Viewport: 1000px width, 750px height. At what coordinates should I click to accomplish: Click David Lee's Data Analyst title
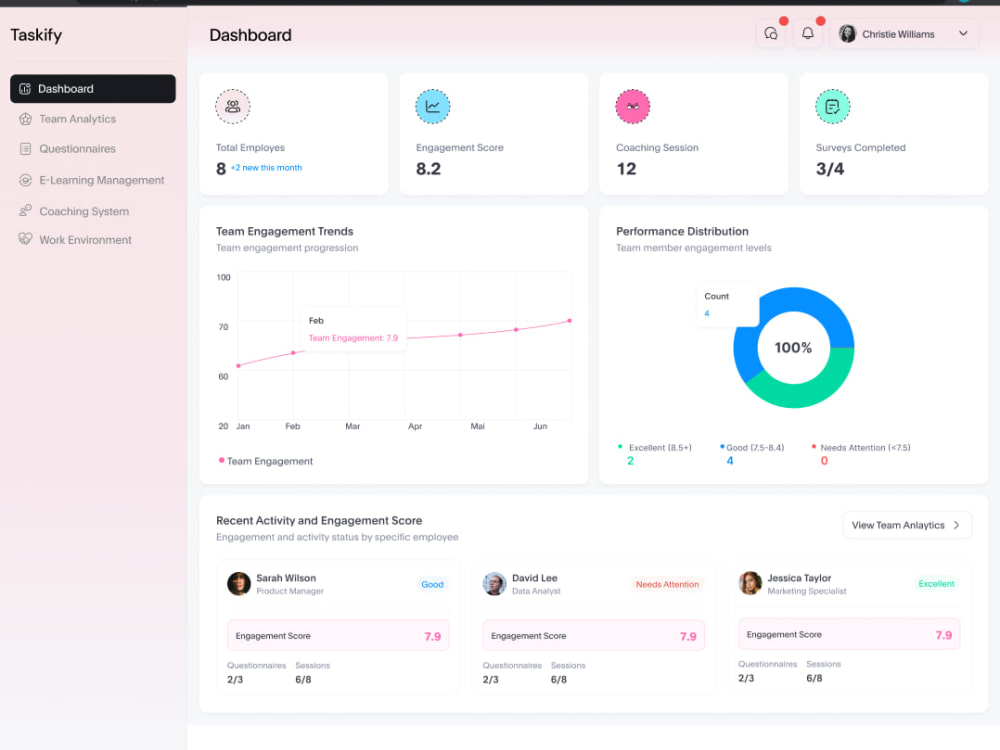coord(536,591)
